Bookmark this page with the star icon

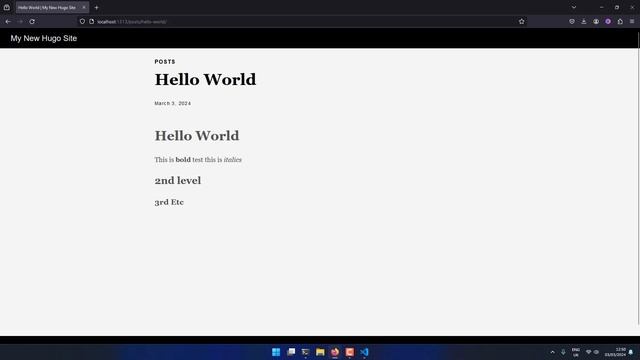(x=522, y=22)
